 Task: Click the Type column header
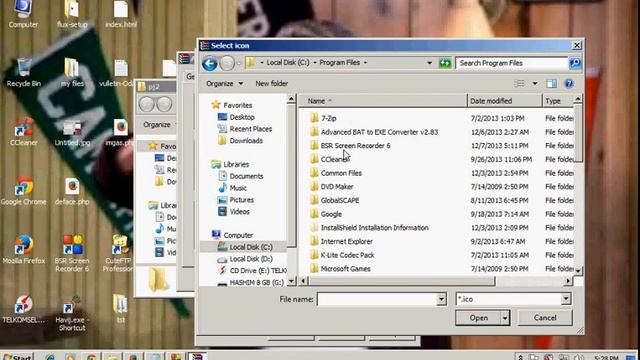pos(558,101)
